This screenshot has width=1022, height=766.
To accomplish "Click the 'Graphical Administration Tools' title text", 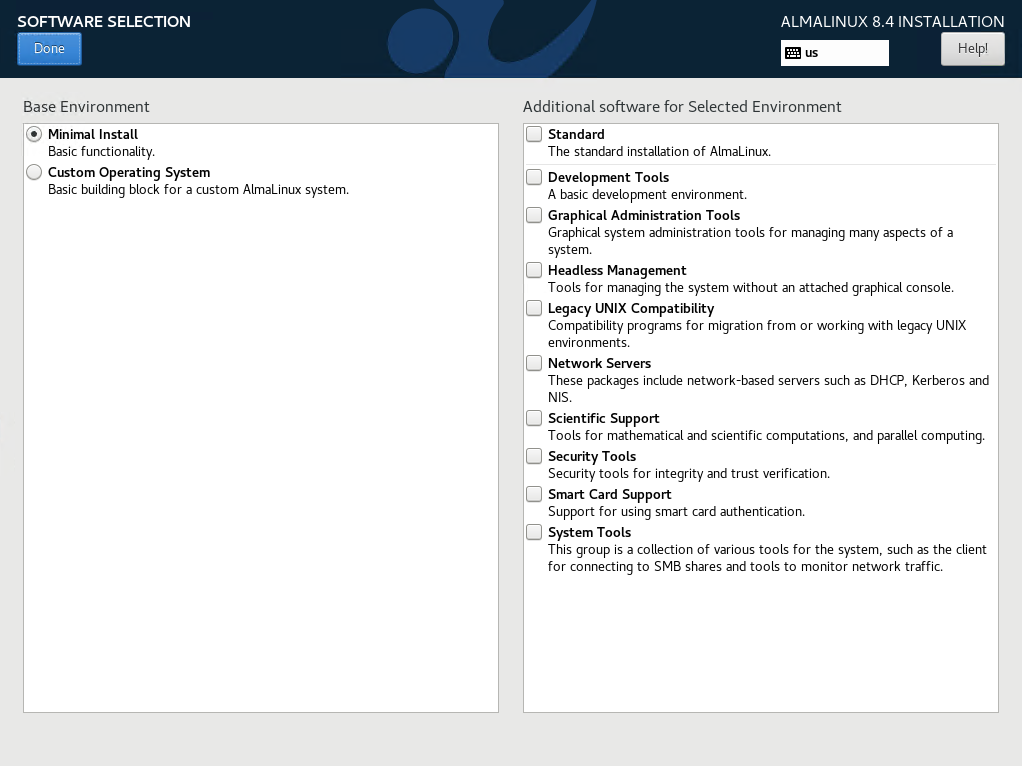I will tap(644, 216).
